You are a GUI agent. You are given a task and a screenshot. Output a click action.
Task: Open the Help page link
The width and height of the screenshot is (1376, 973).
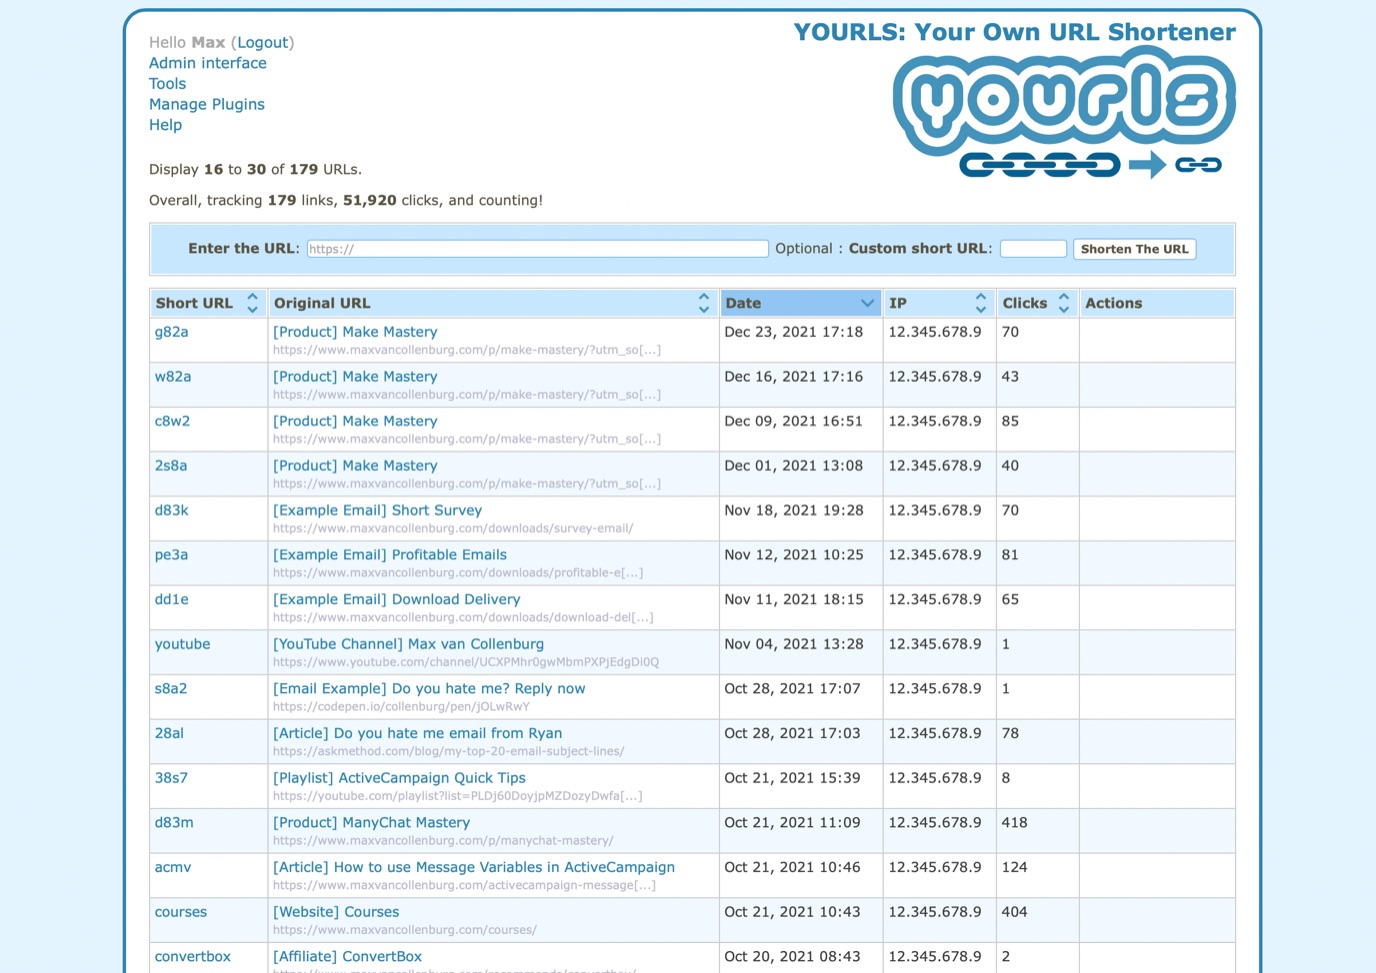point(165,125)
